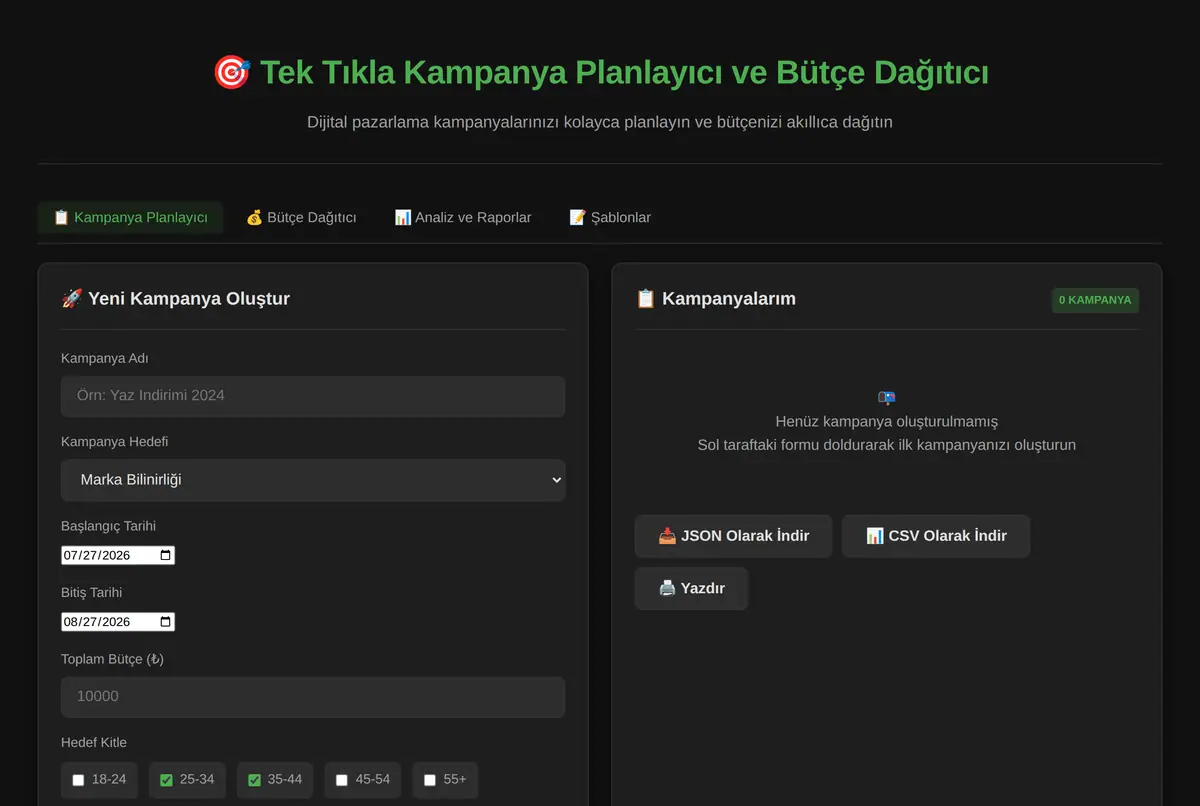The height and width of the screenshot is (806, 1200).
Task: Click the 0 KAMPANYA badge
Action: (x=1095, y=300)
